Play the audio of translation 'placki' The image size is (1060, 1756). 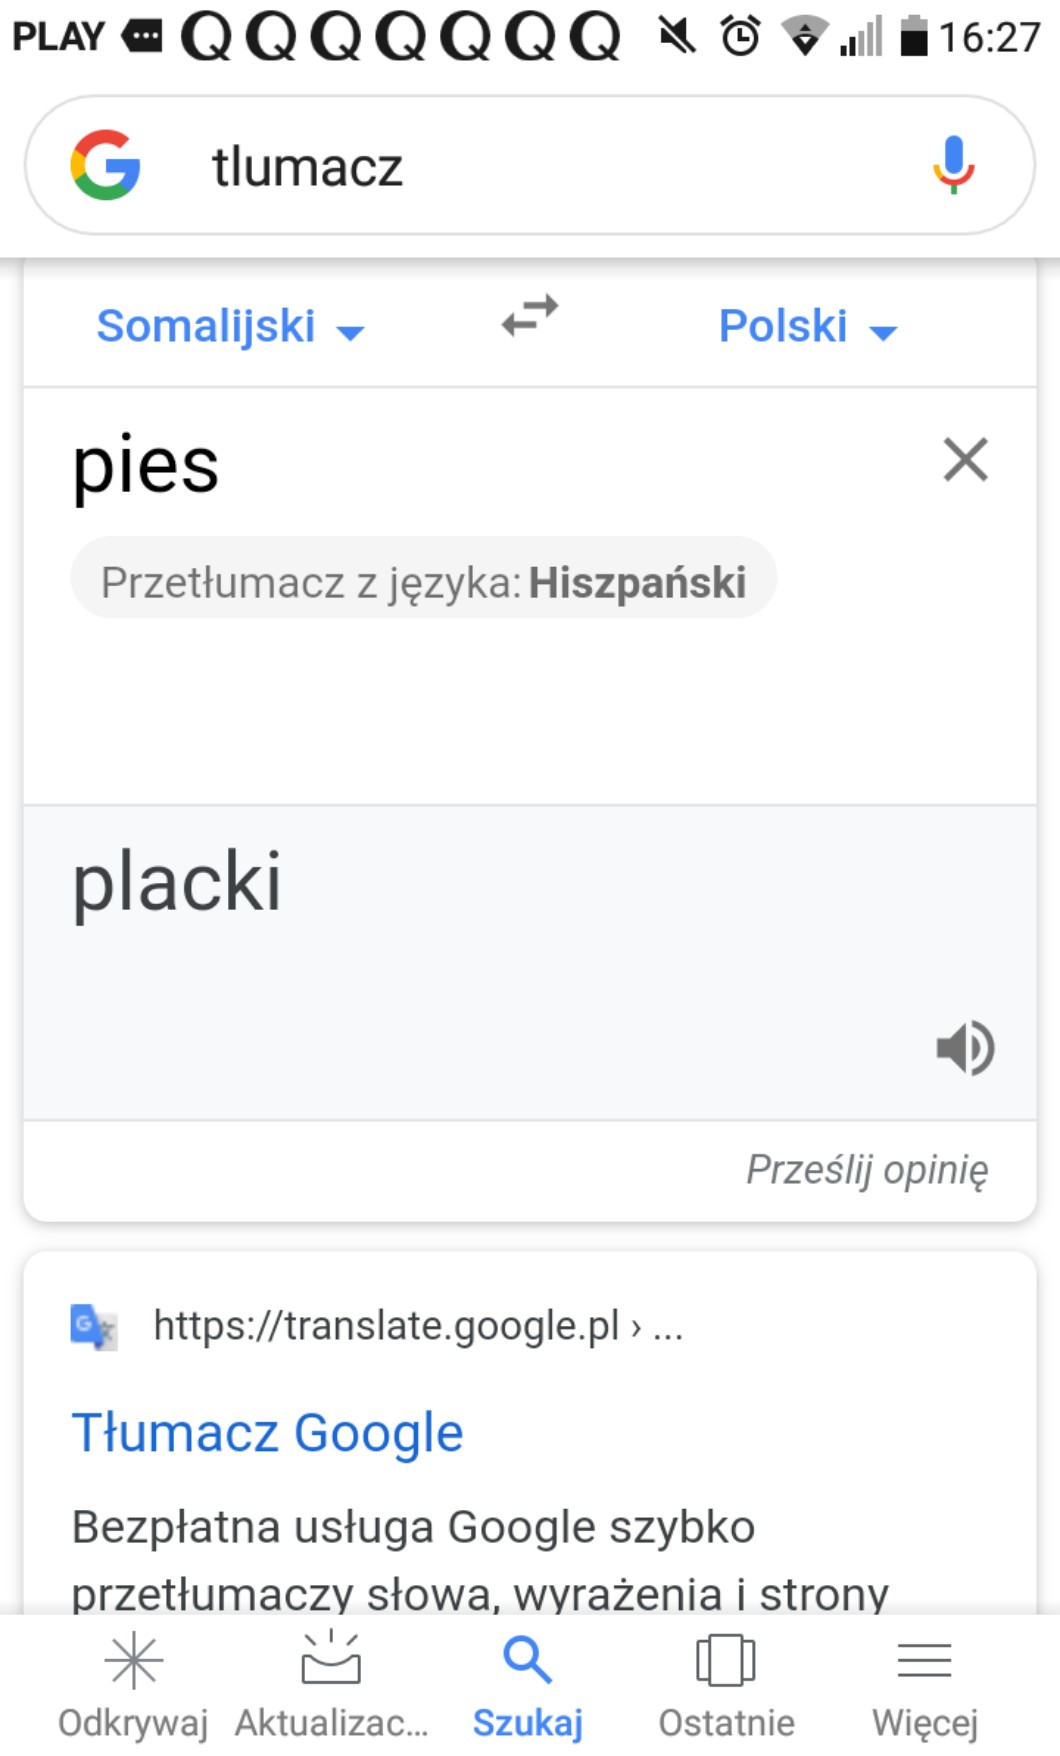[x=965, y=1048]
